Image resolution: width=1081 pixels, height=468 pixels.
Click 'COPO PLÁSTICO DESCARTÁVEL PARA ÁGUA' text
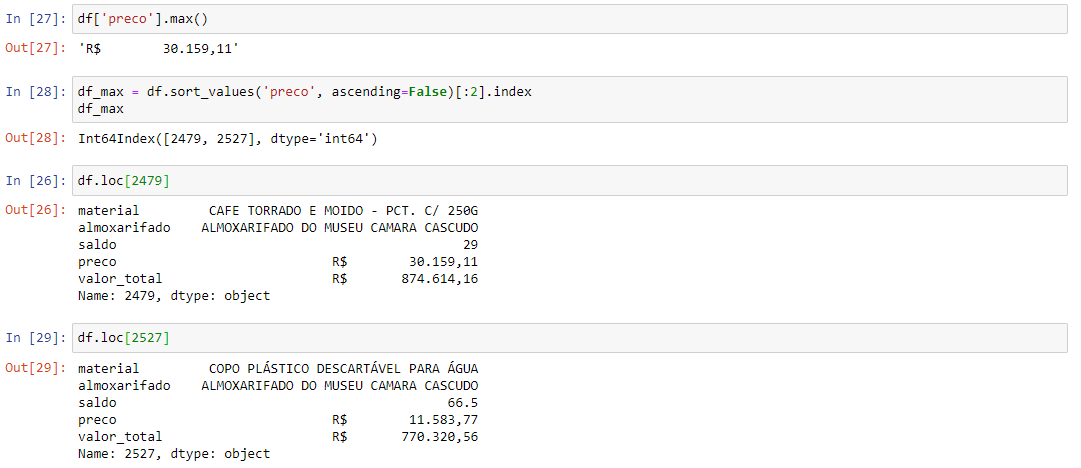tap(343, 368)
